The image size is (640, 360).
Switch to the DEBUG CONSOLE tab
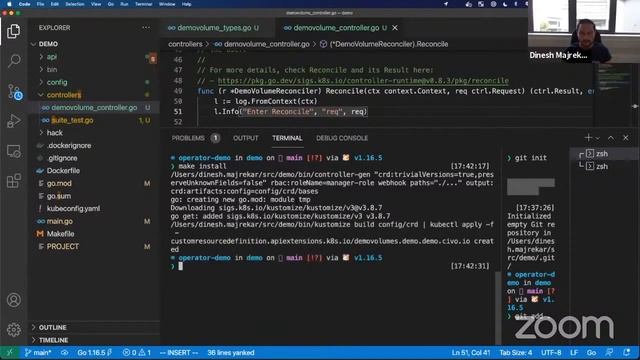pos(342,138)
